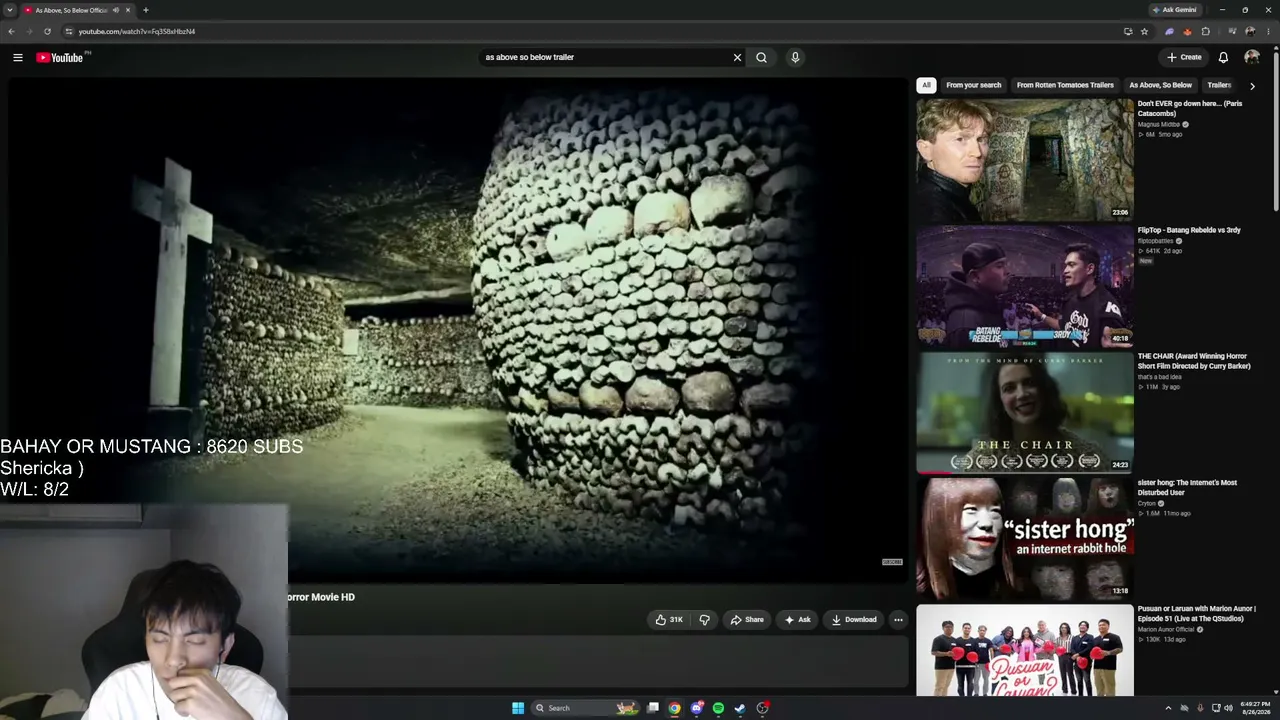Download the video
1280x720 pixels.
click(x=854, y=620)
